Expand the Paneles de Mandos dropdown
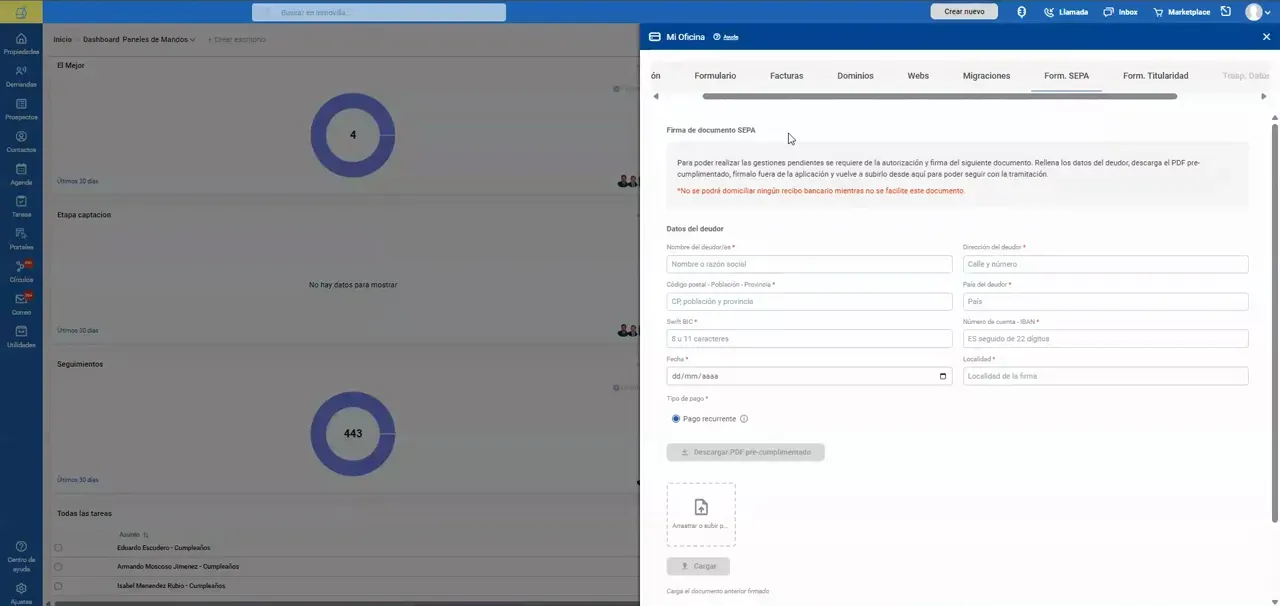 point(159,40)
